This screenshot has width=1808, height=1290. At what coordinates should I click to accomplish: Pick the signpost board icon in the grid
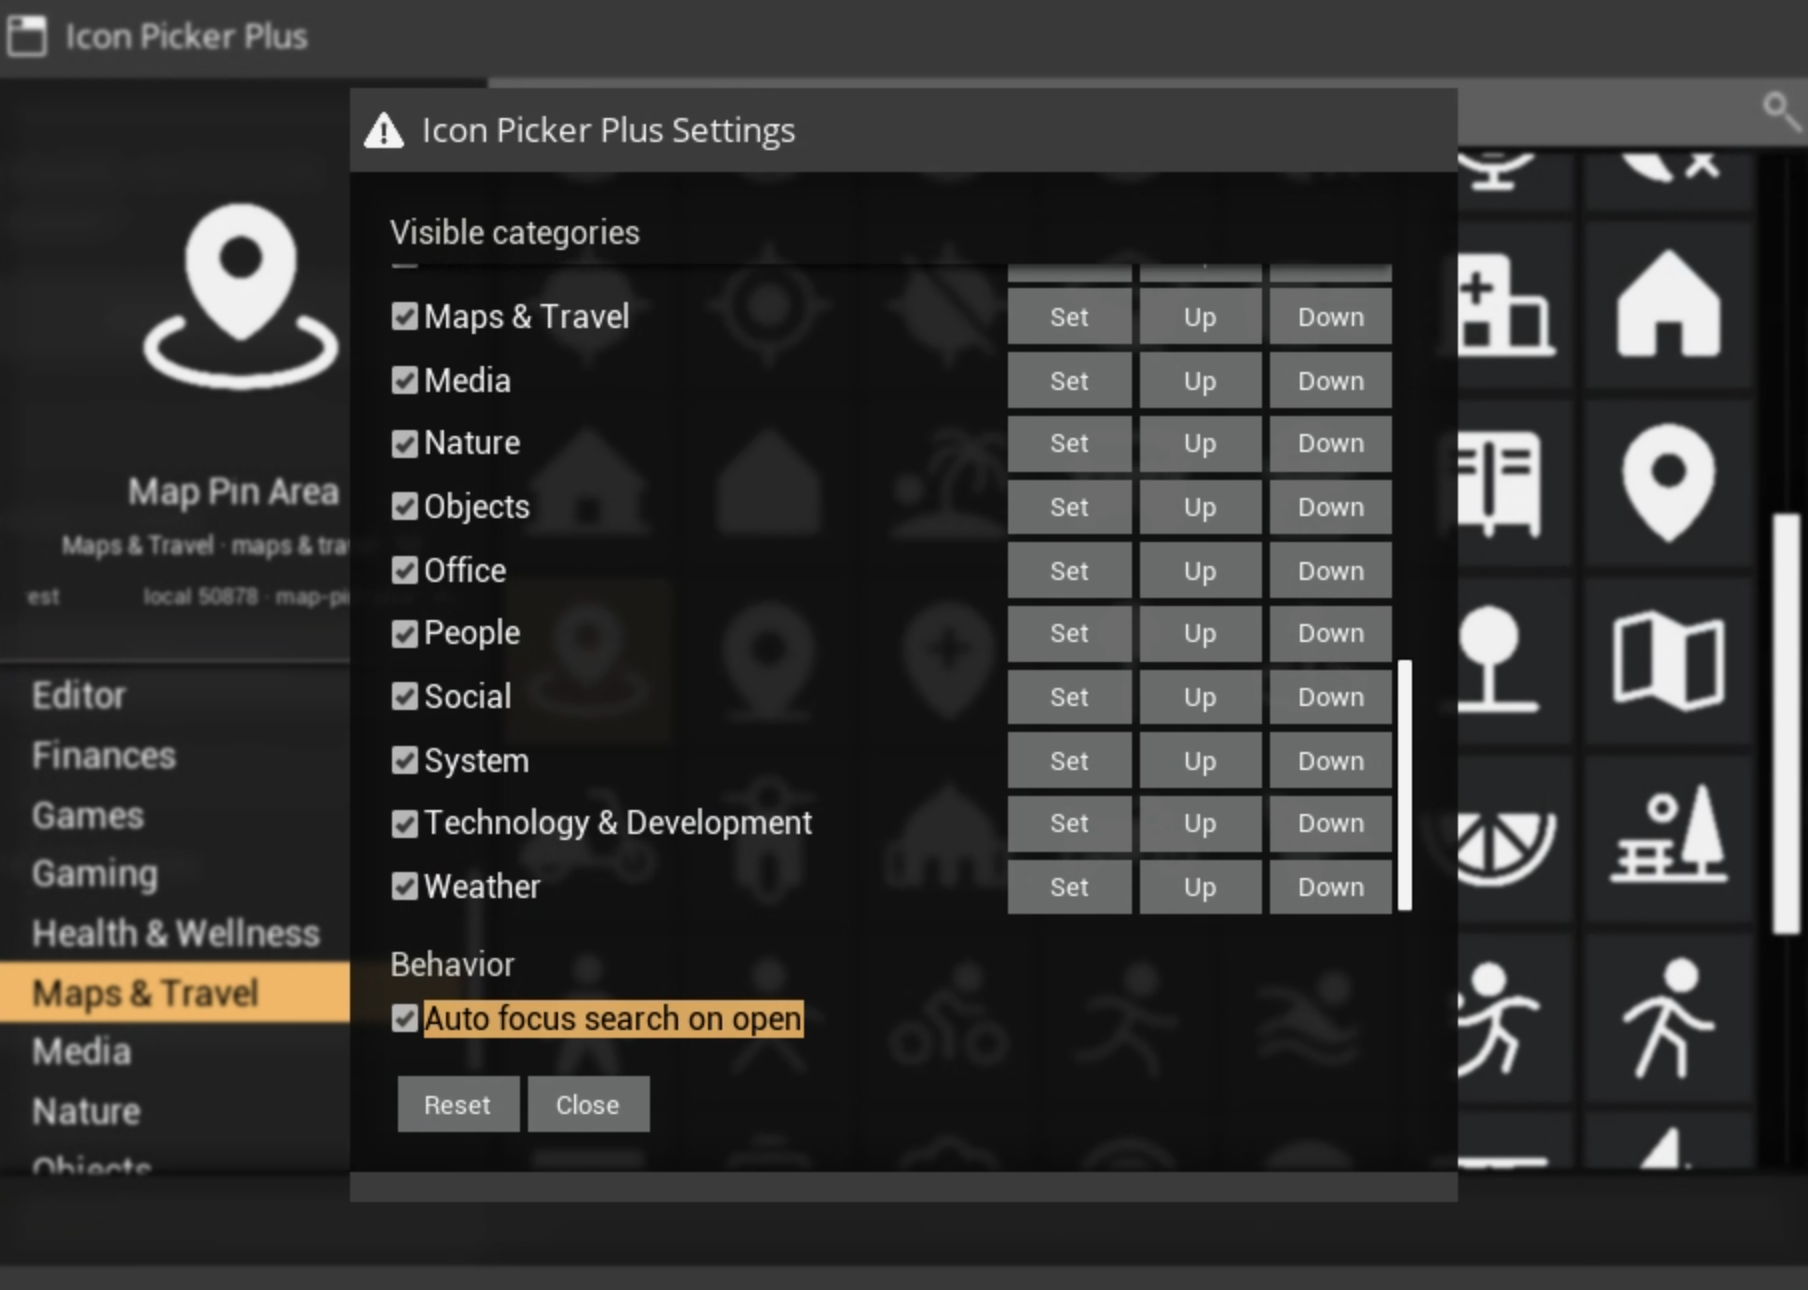click(1499, 484)
